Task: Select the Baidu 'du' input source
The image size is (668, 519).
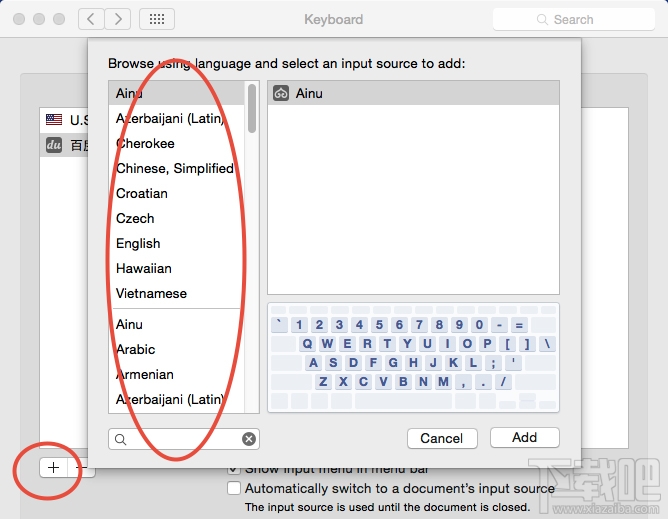Action: pyautogui.click(x=64, y=145)
